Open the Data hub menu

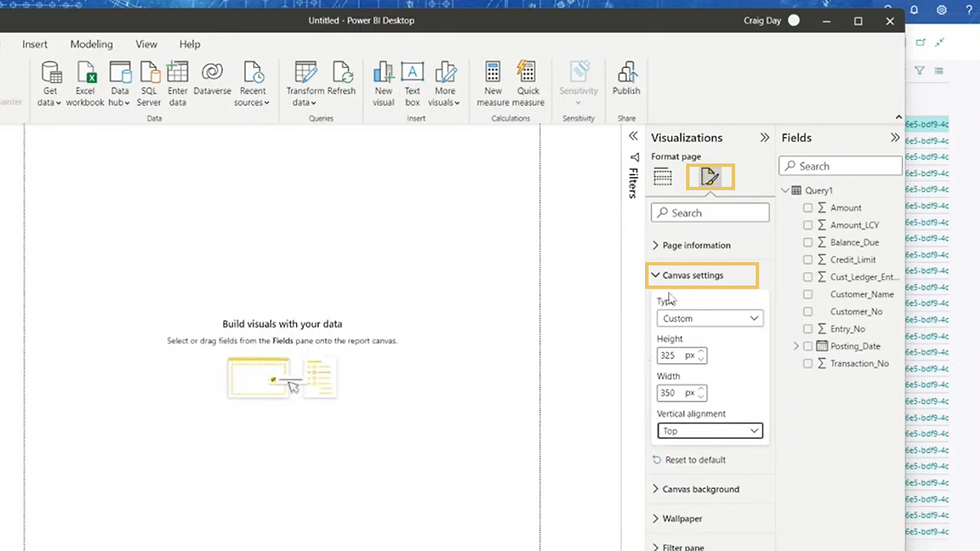pyautogui.click(x=119, y=84)
